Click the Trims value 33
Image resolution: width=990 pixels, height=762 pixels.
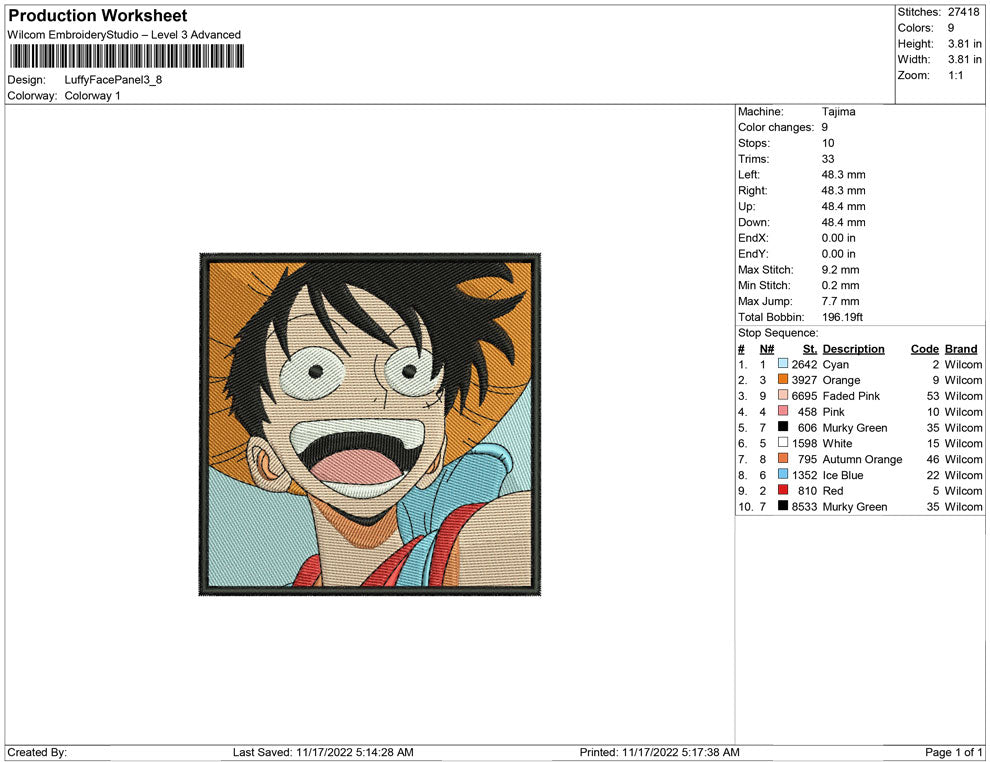[828, 158]
